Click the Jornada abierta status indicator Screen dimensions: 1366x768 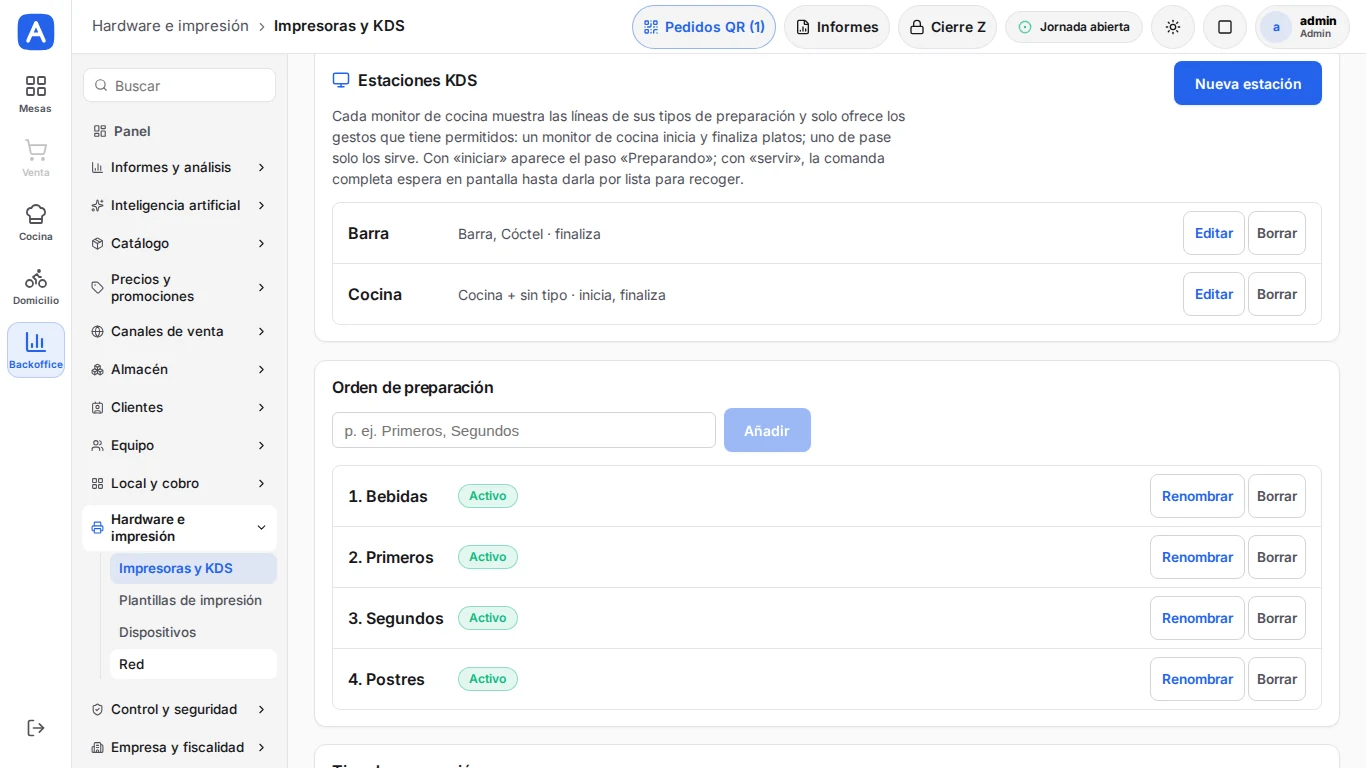pyautogui.click(x=1074, y=27)
